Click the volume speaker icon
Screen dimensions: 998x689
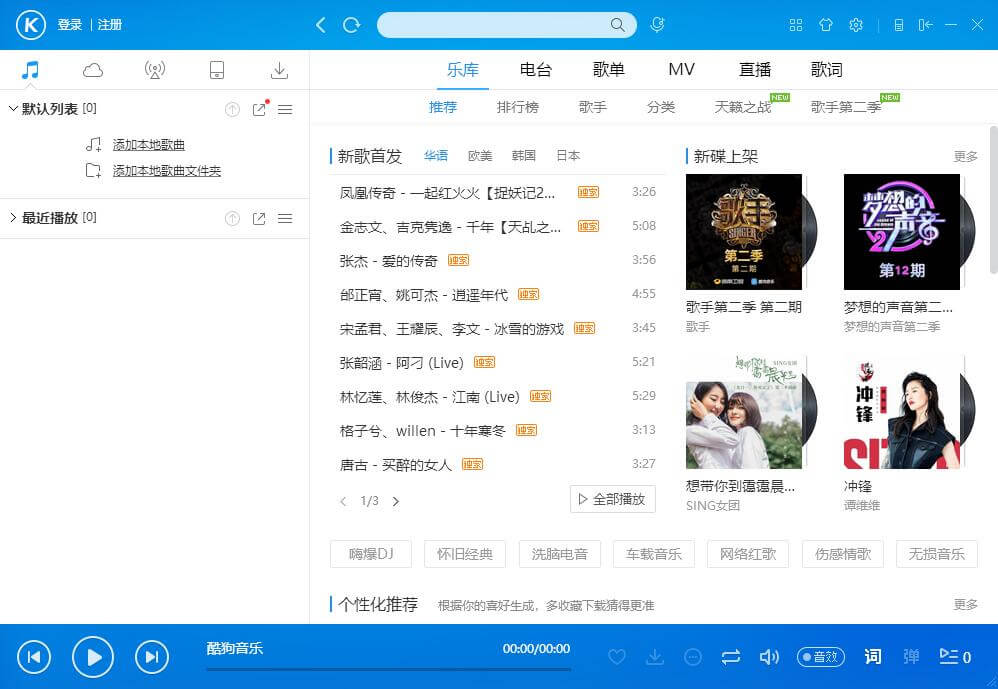click(769, 657)
